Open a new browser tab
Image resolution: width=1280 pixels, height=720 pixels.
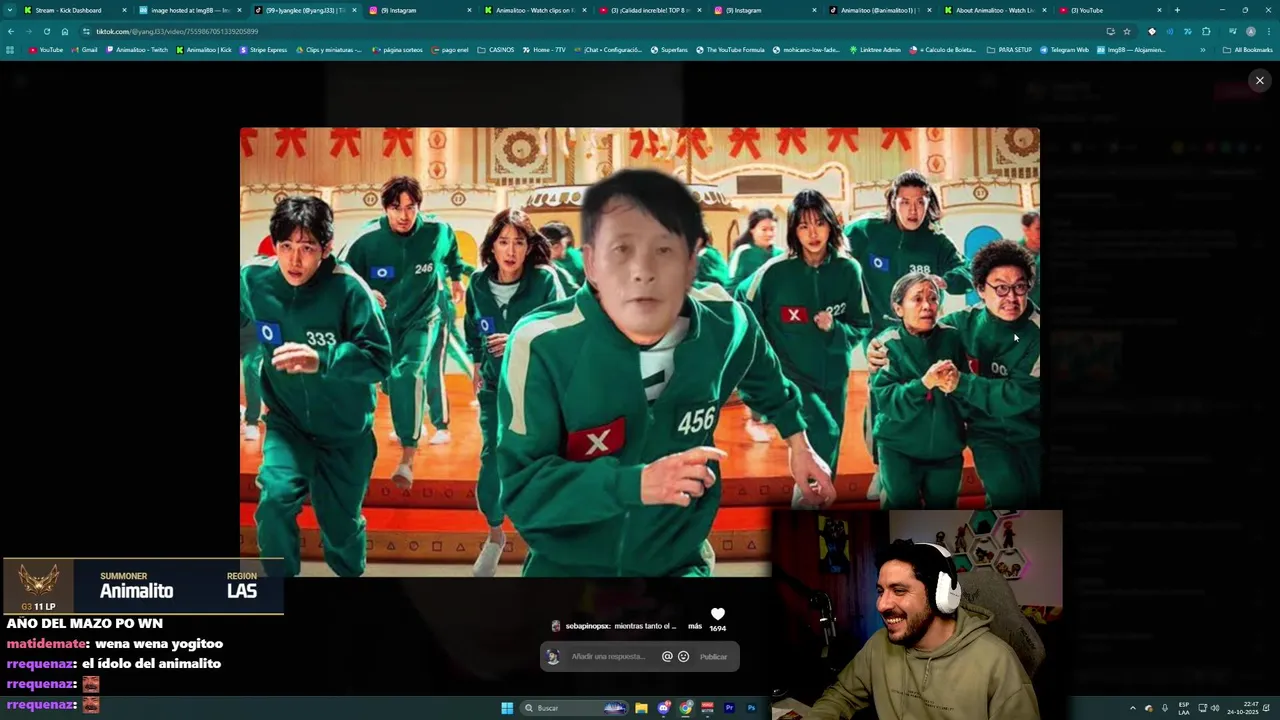1177,10
